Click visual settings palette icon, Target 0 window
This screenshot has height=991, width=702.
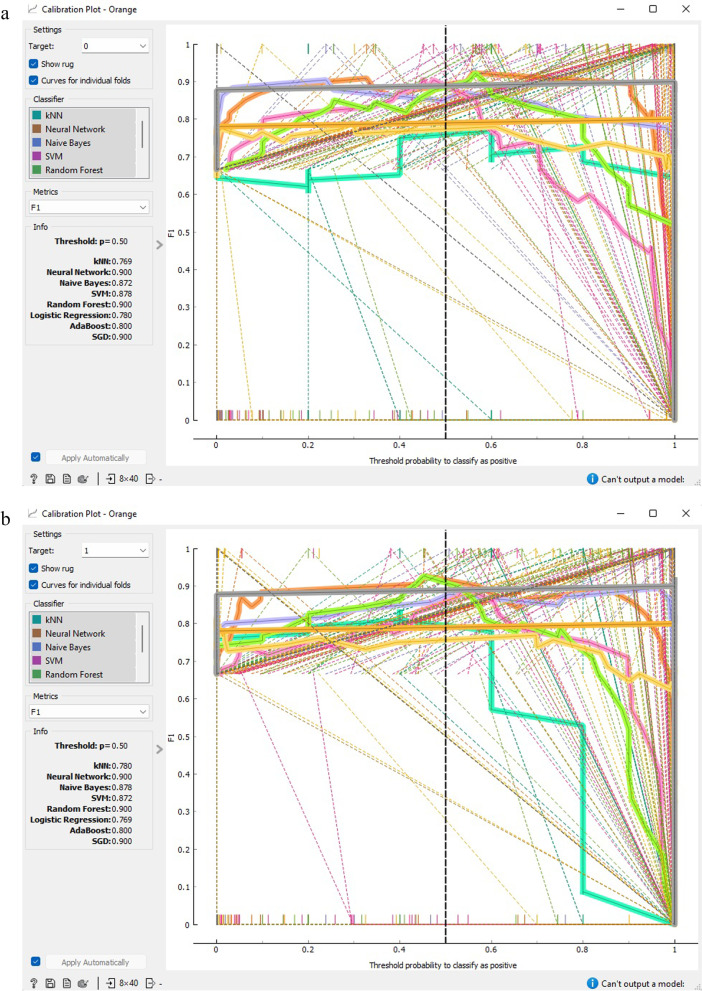83,479
